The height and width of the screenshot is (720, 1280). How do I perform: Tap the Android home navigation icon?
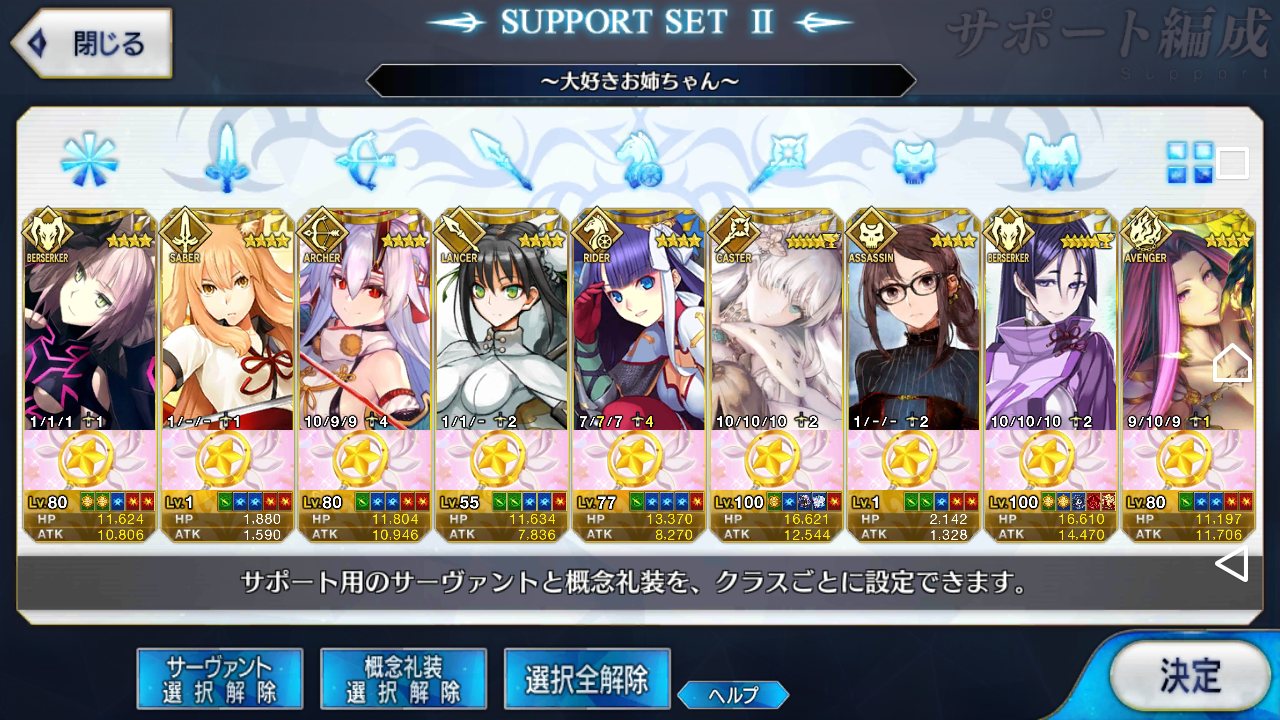1232,363
